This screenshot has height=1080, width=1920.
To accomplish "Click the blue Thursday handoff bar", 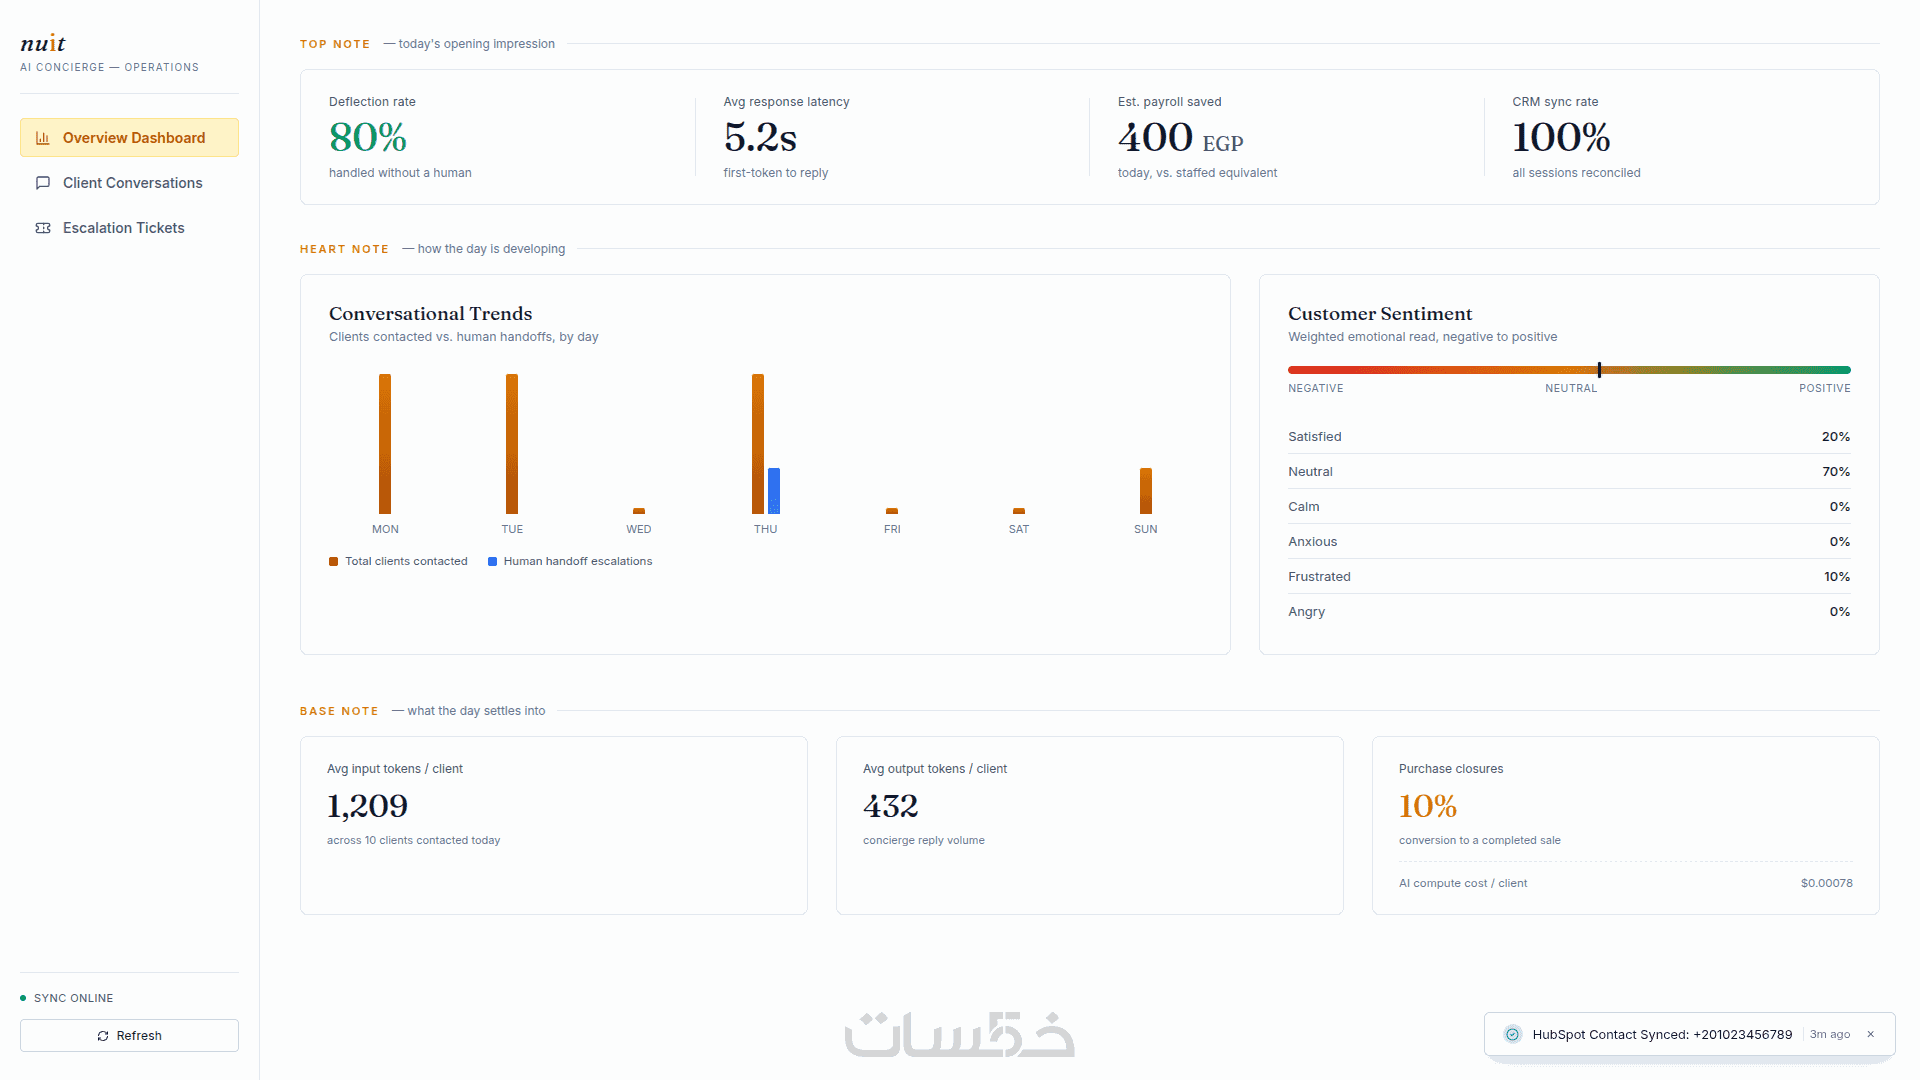I will click(x=774, y=491).
